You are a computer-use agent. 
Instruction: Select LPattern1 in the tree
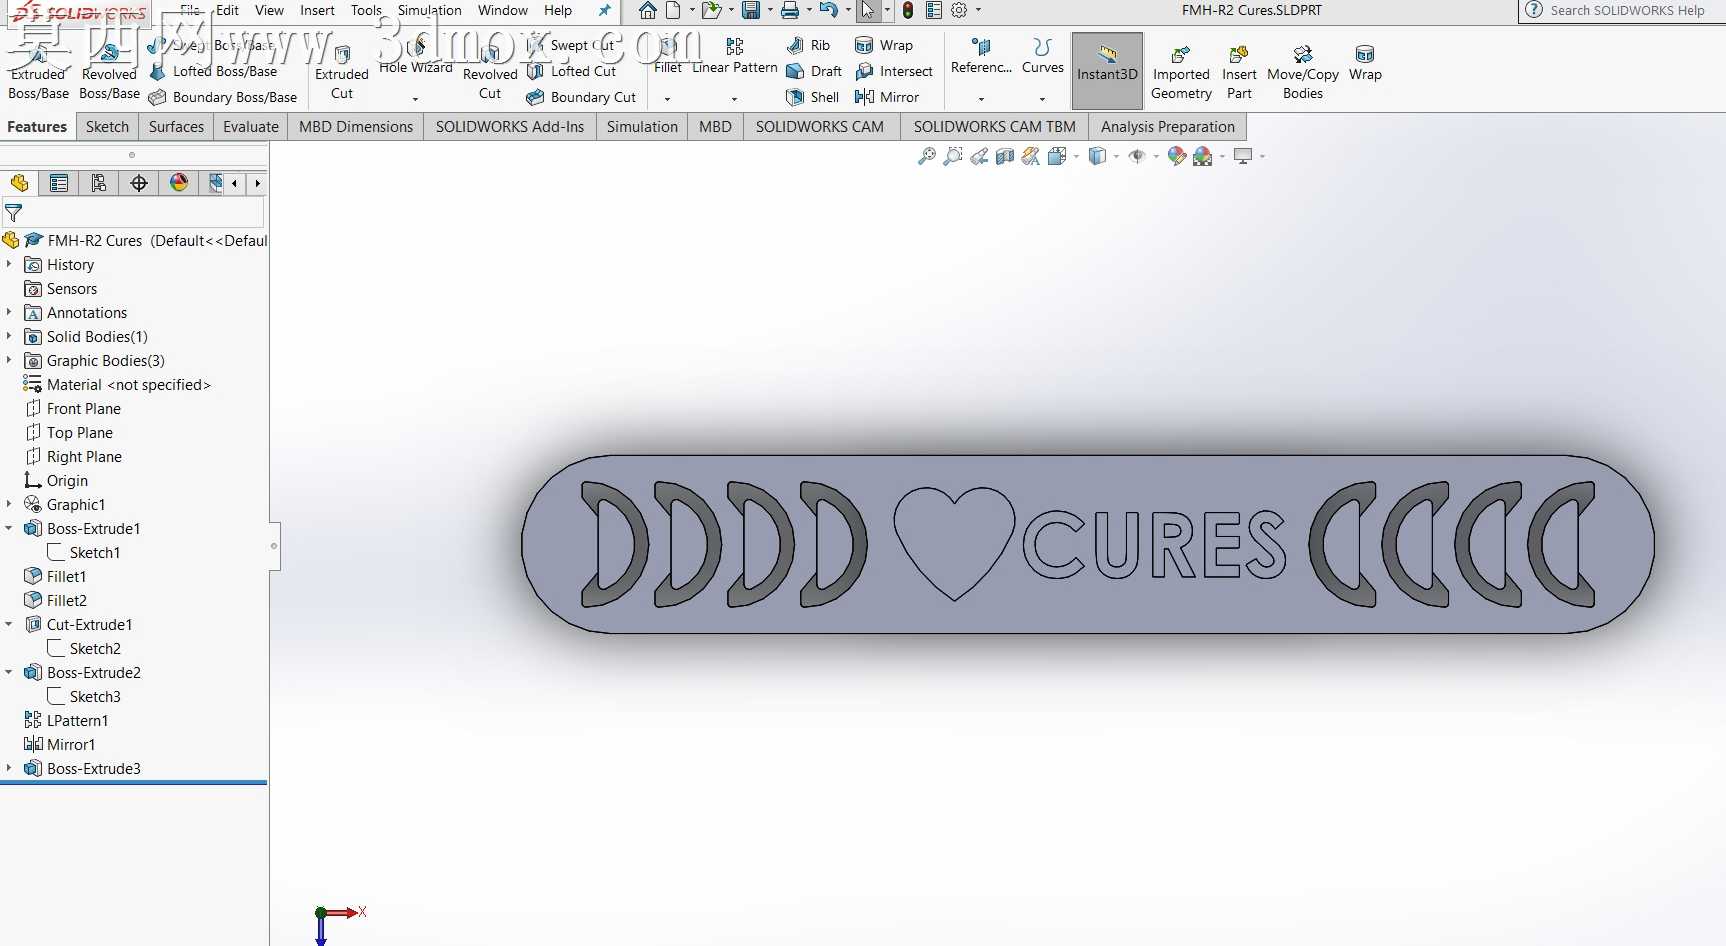66,720
